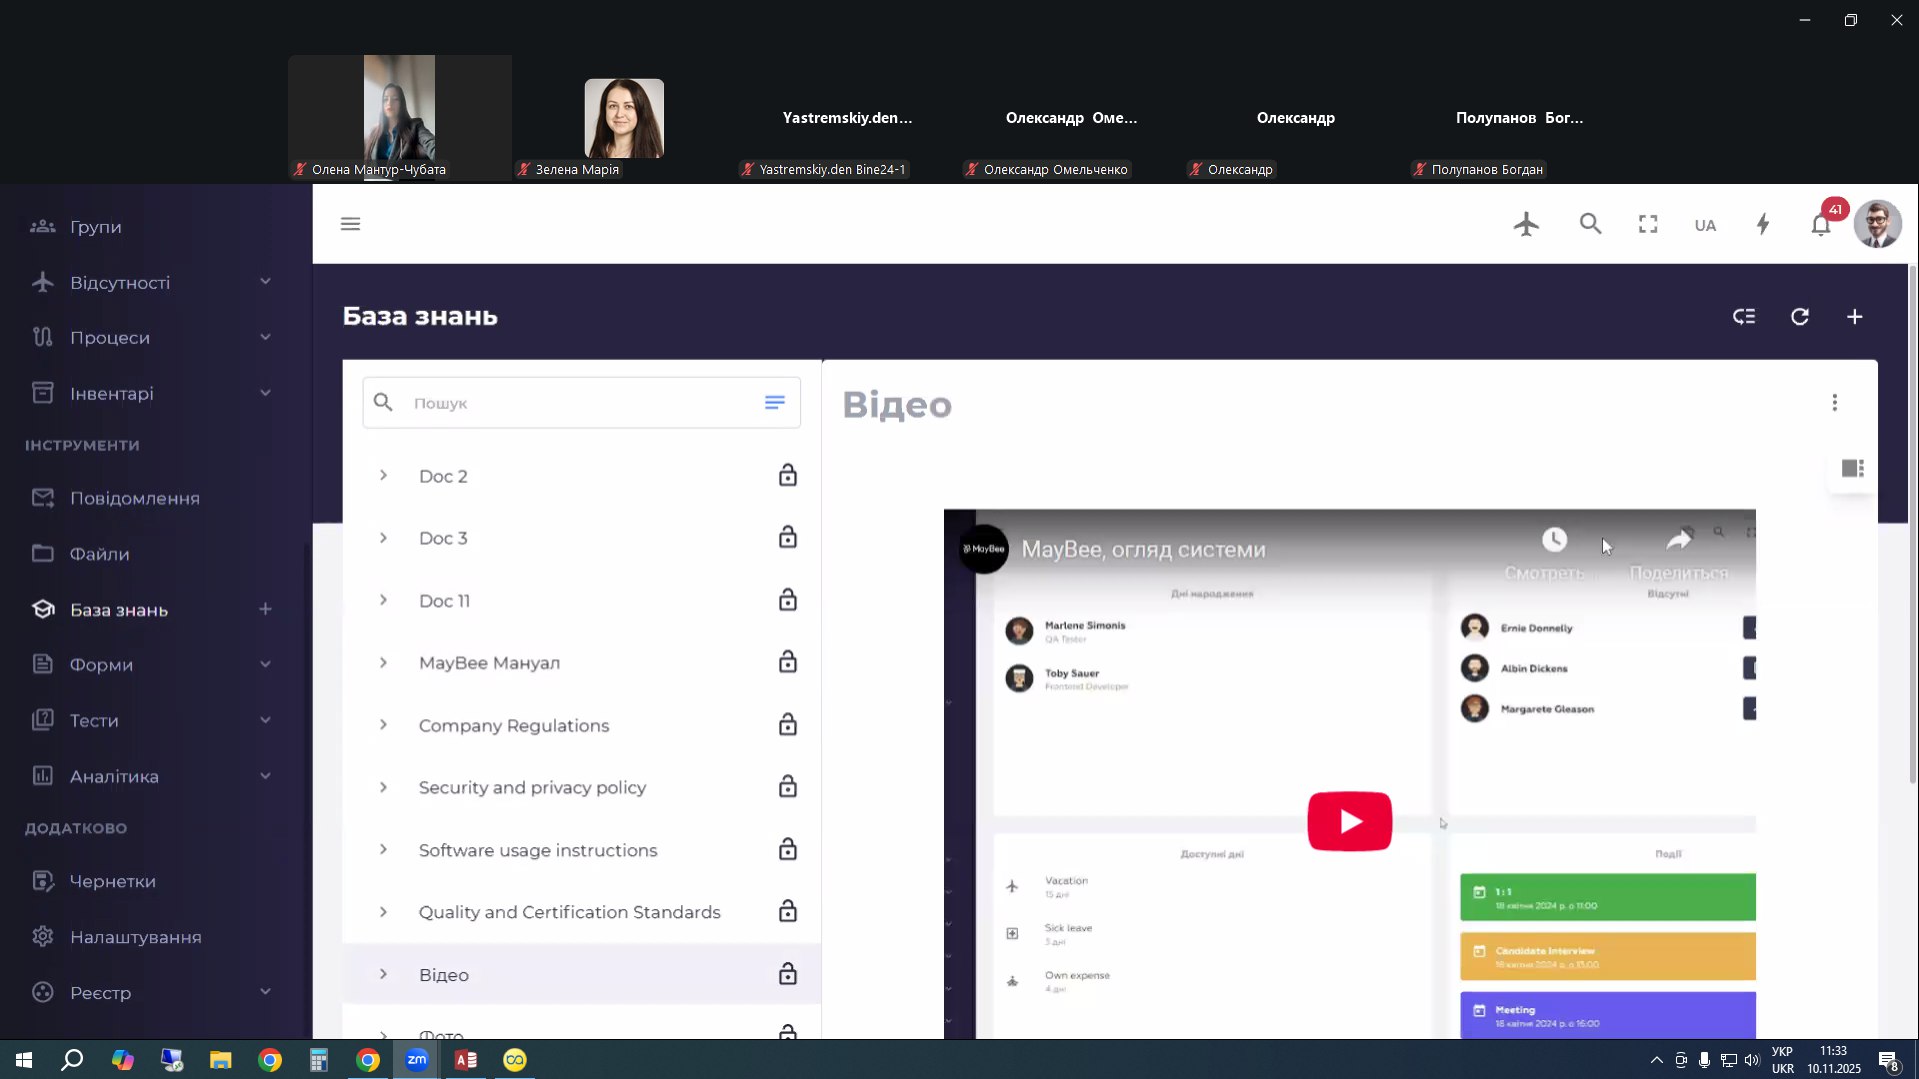
Task: Expand the Doc 3 tree item
Action: [383, 538]
